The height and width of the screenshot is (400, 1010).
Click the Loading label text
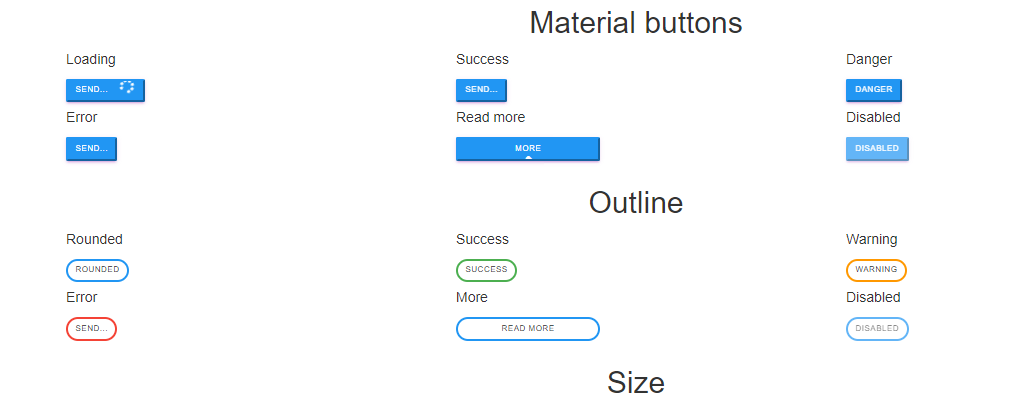click(91, 59)
